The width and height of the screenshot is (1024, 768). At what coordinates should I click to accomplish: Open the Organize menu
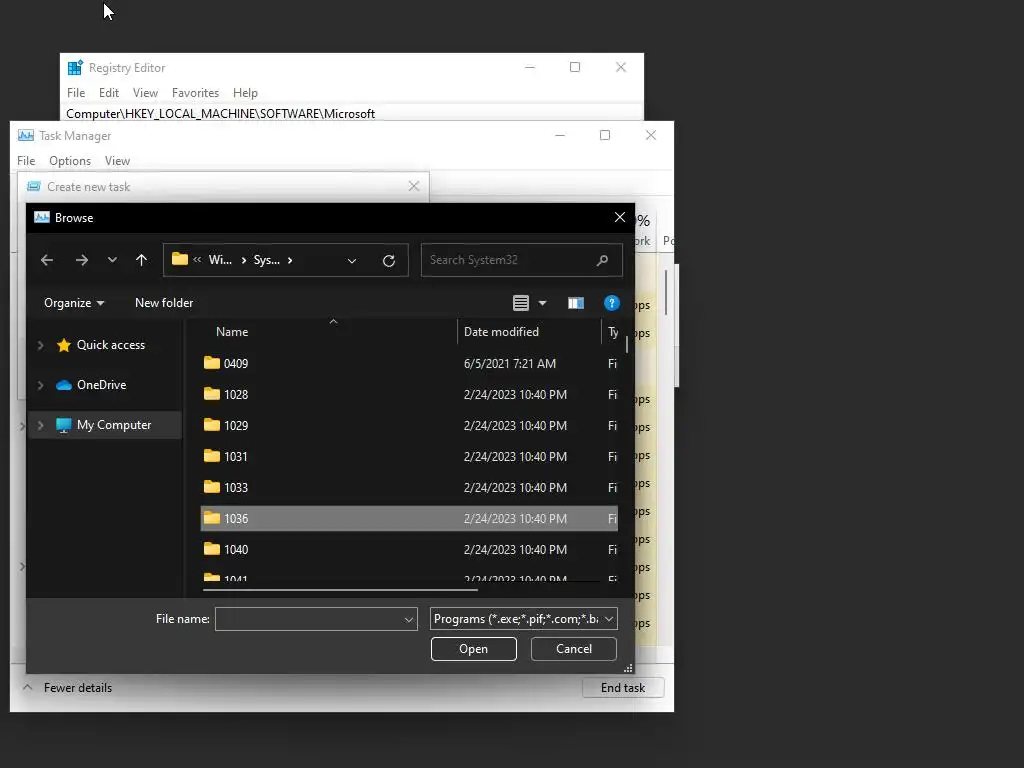[74, 303]
